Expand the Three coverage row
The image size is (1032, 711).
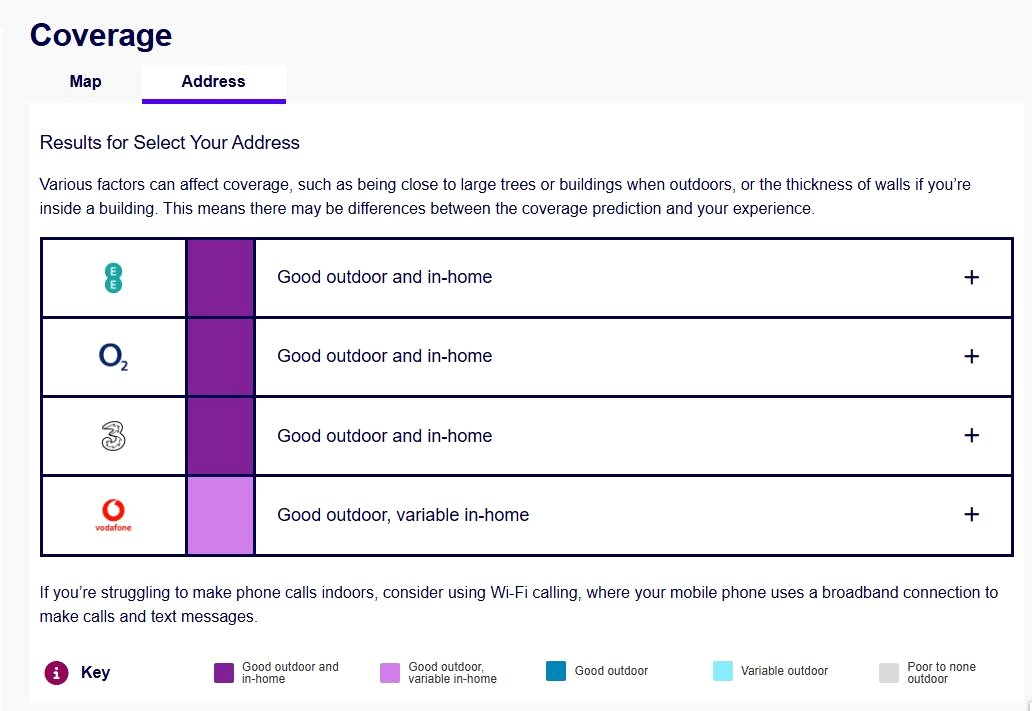point(971,436)
